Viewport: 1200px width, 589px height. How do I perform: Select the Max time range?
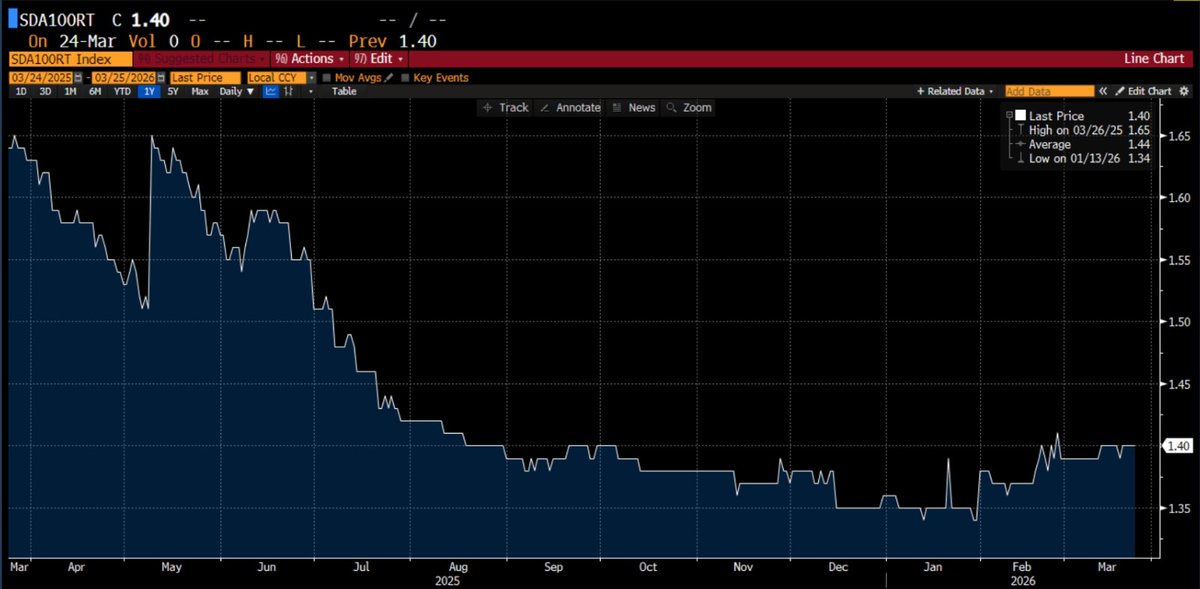click(200, 91)
